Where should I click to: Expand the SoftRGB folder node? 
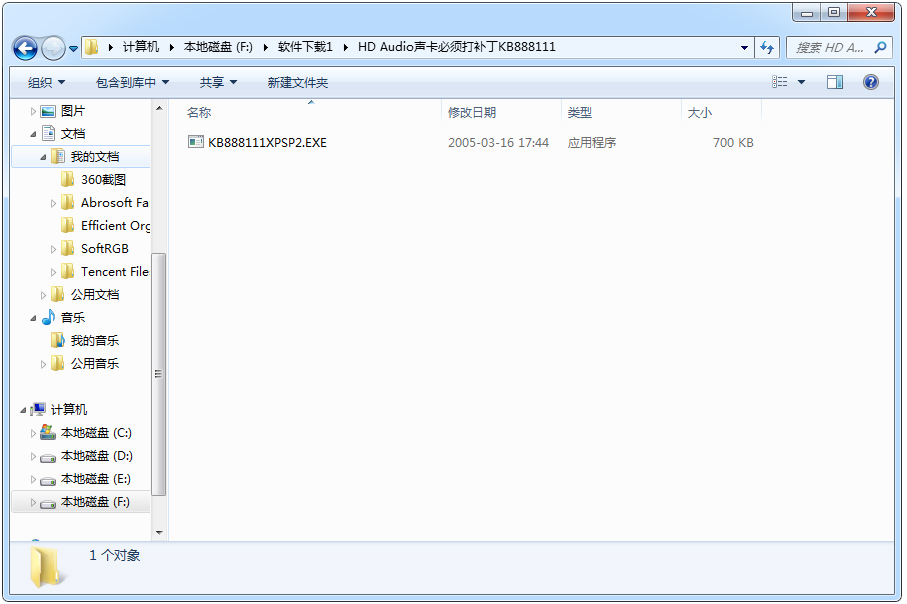(53, 249)
